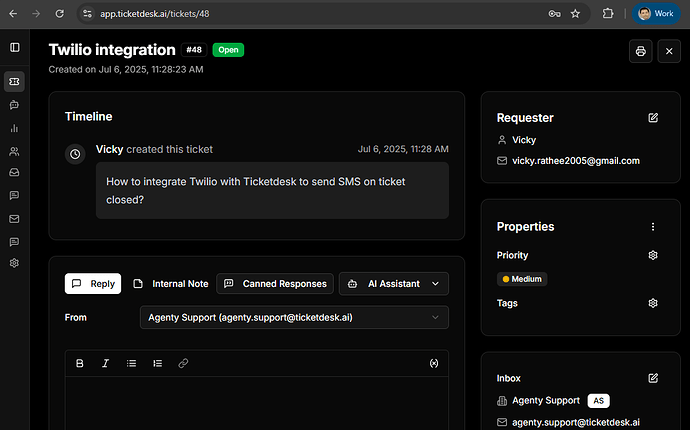Expand the AI Assistant dropdown
690x430 pixels.
pyautogui.click(x=394, y=283)
